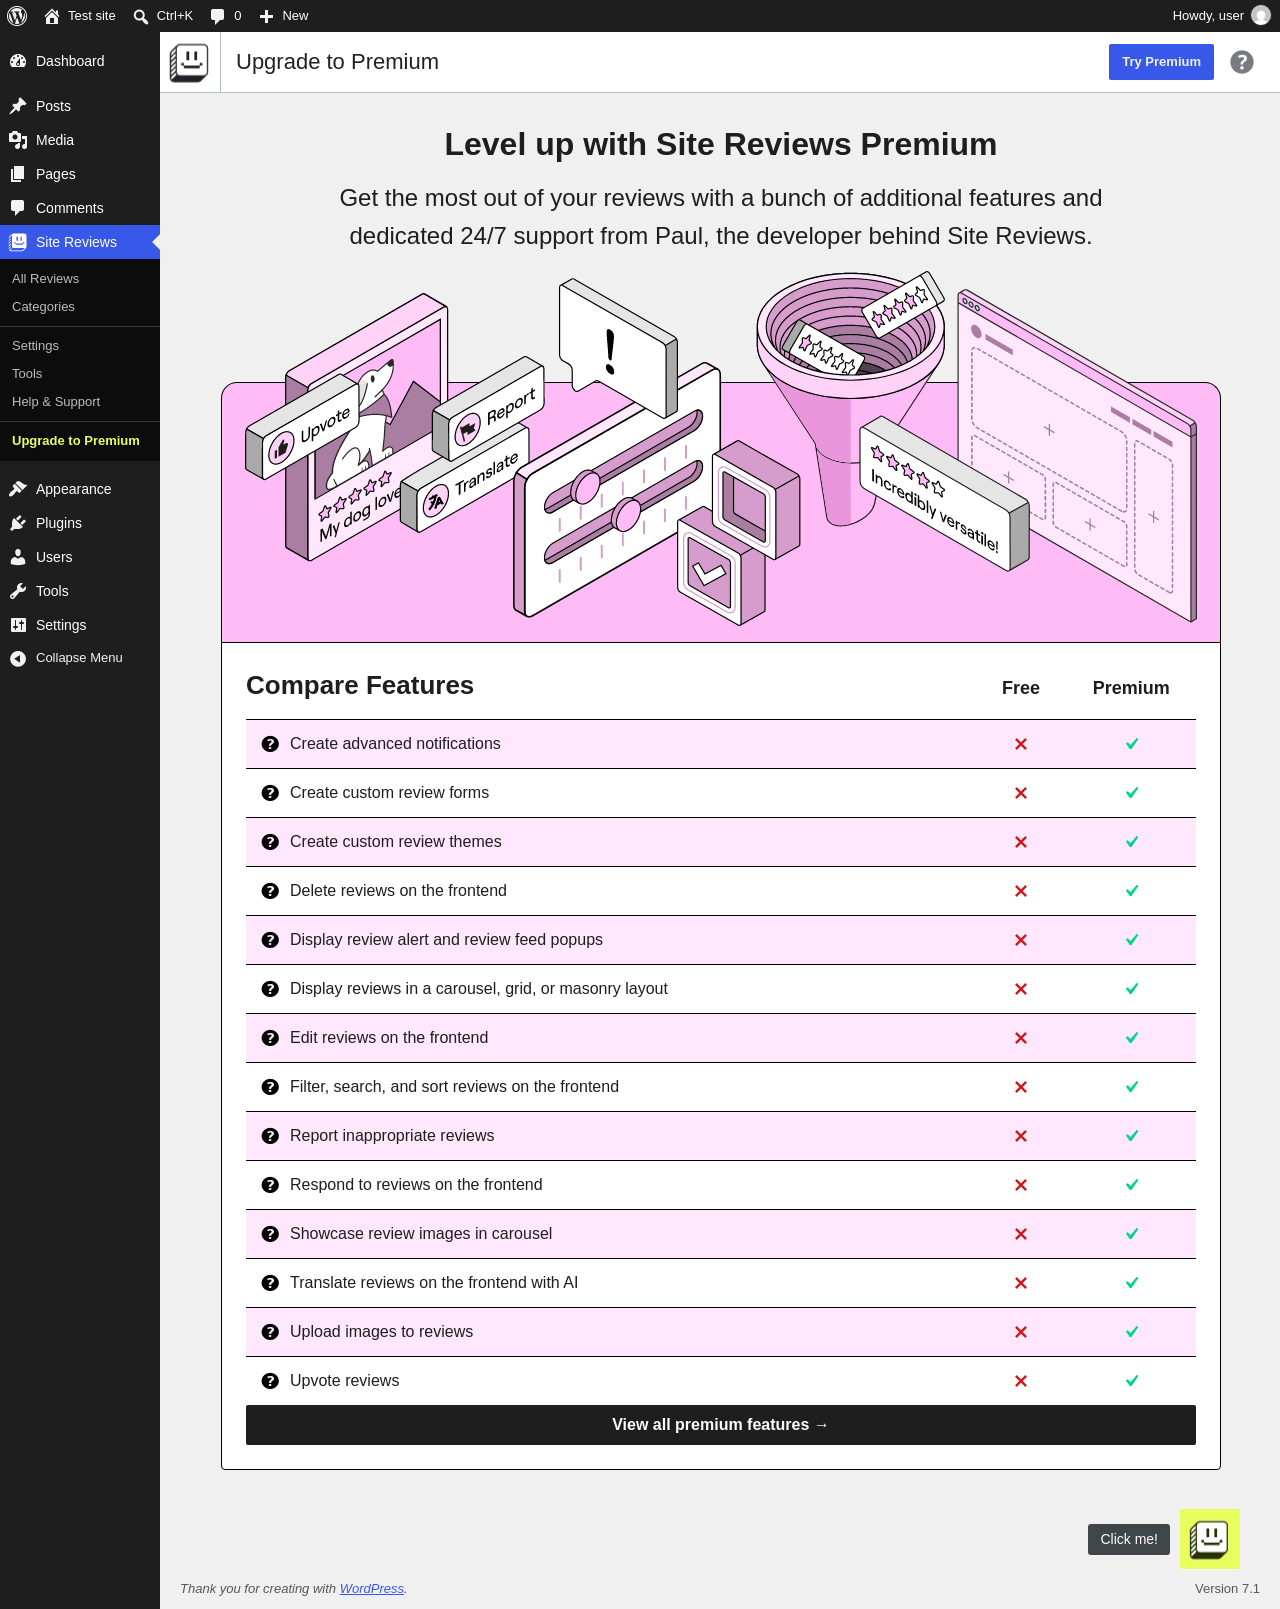The image size is (1280, 1609).
Task: Open the Howdy, user account menu
Action: [1221, 16]
